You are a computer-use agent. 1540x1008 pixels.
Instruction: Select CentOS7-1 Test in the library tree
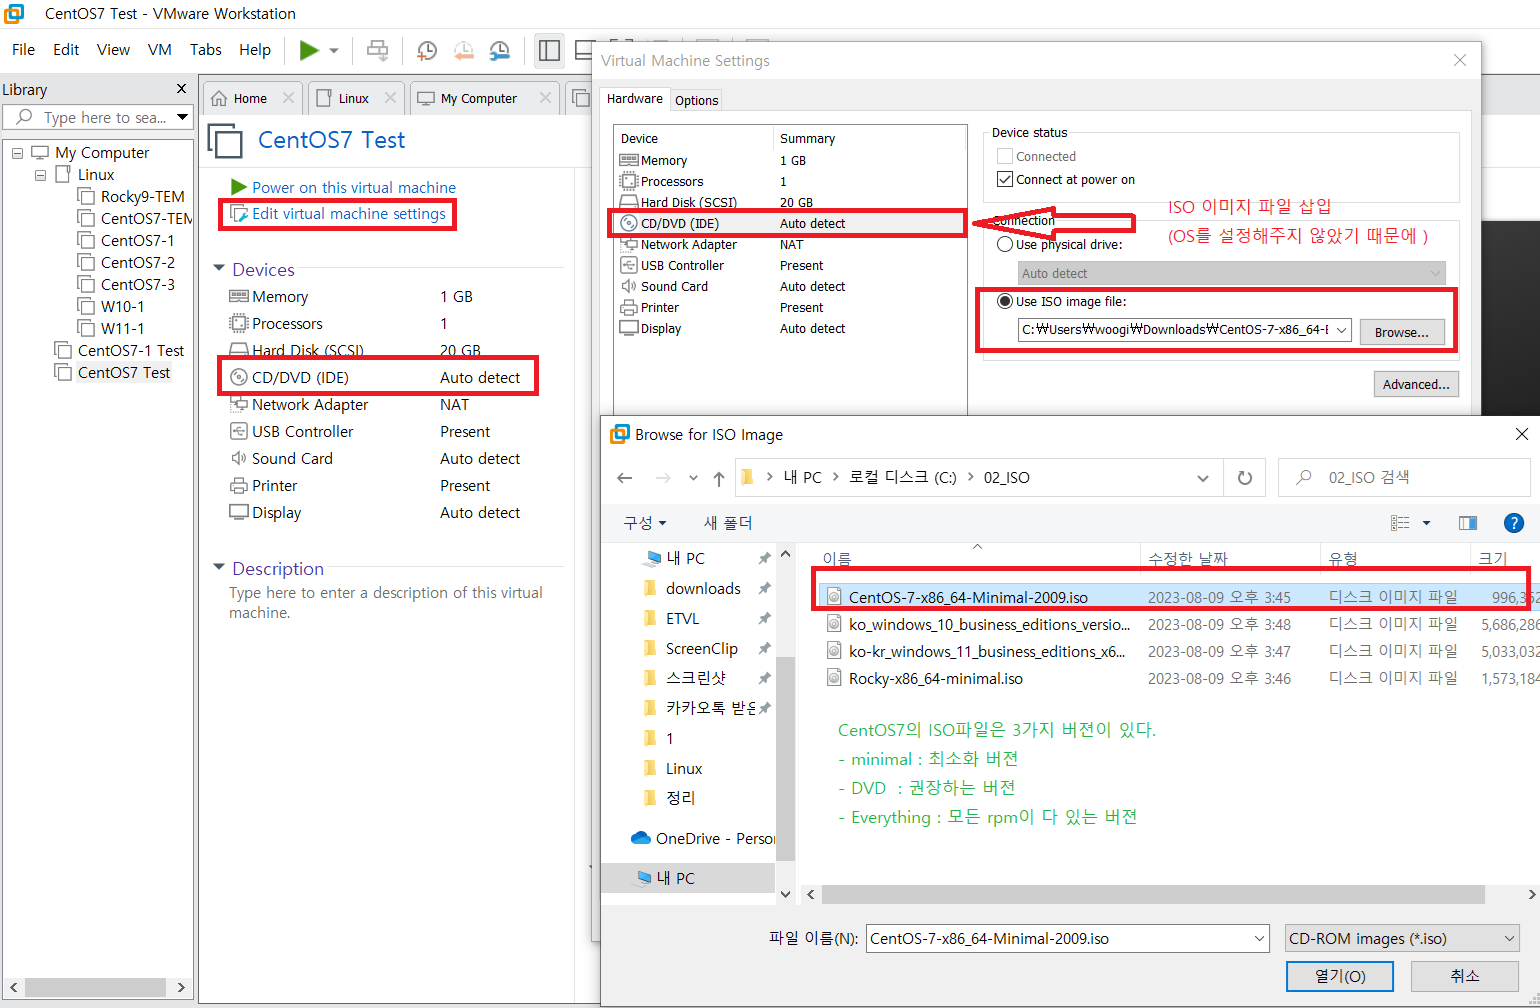point(130,350)
